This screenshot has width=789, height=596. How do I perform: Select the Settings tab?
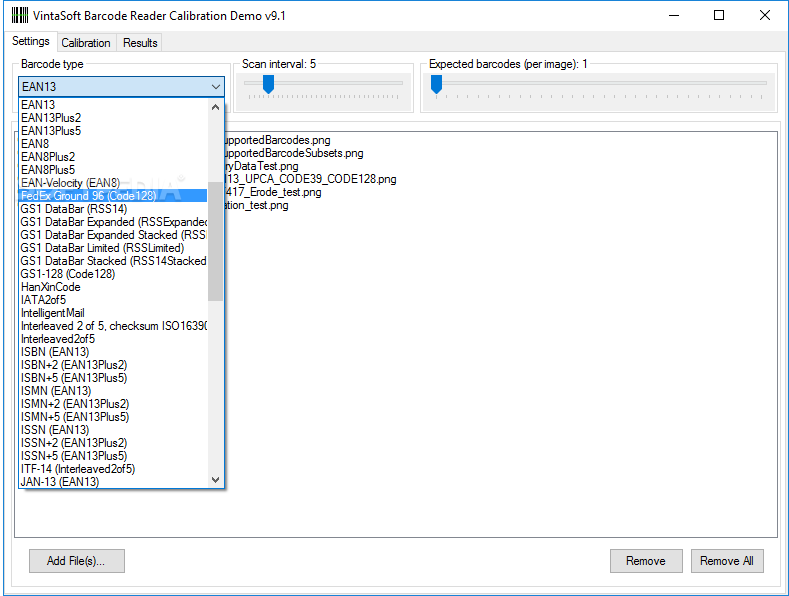[31, 41]
